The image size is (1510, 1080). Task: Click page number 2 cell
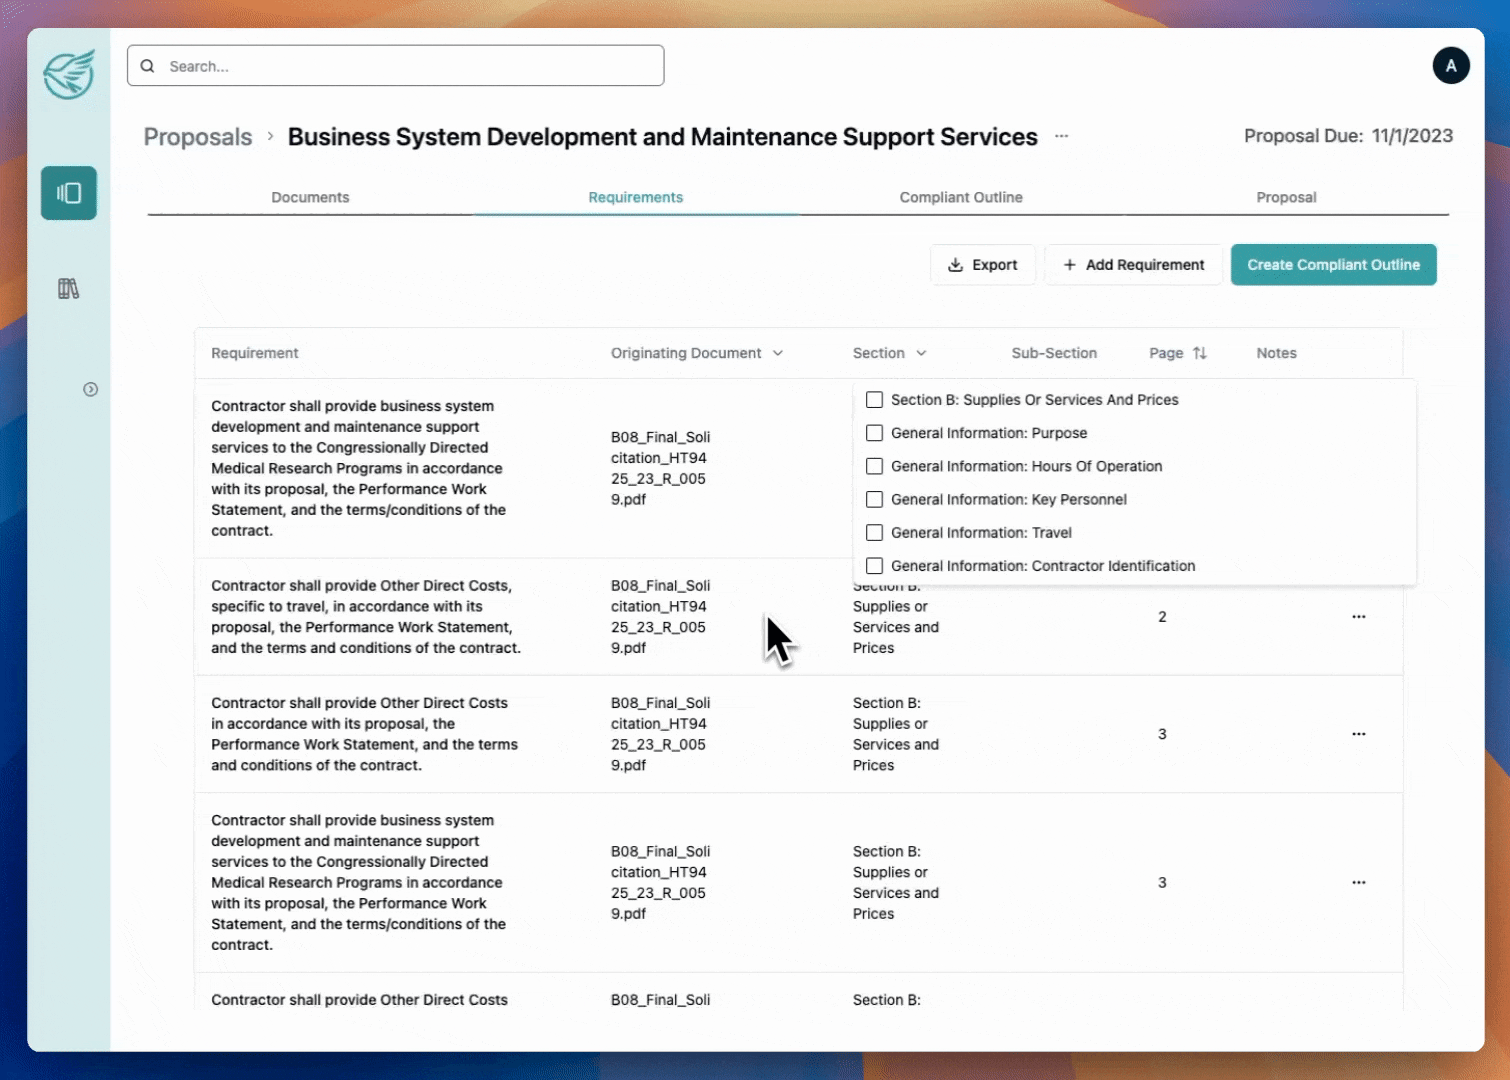click(x=1162, y=617)
